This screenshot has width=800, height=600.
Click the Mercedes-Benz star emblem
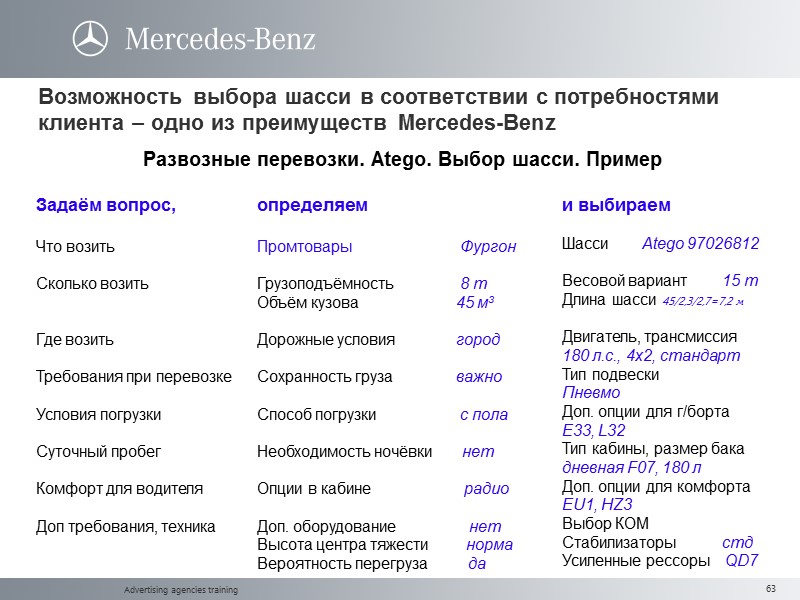[91, 36]
